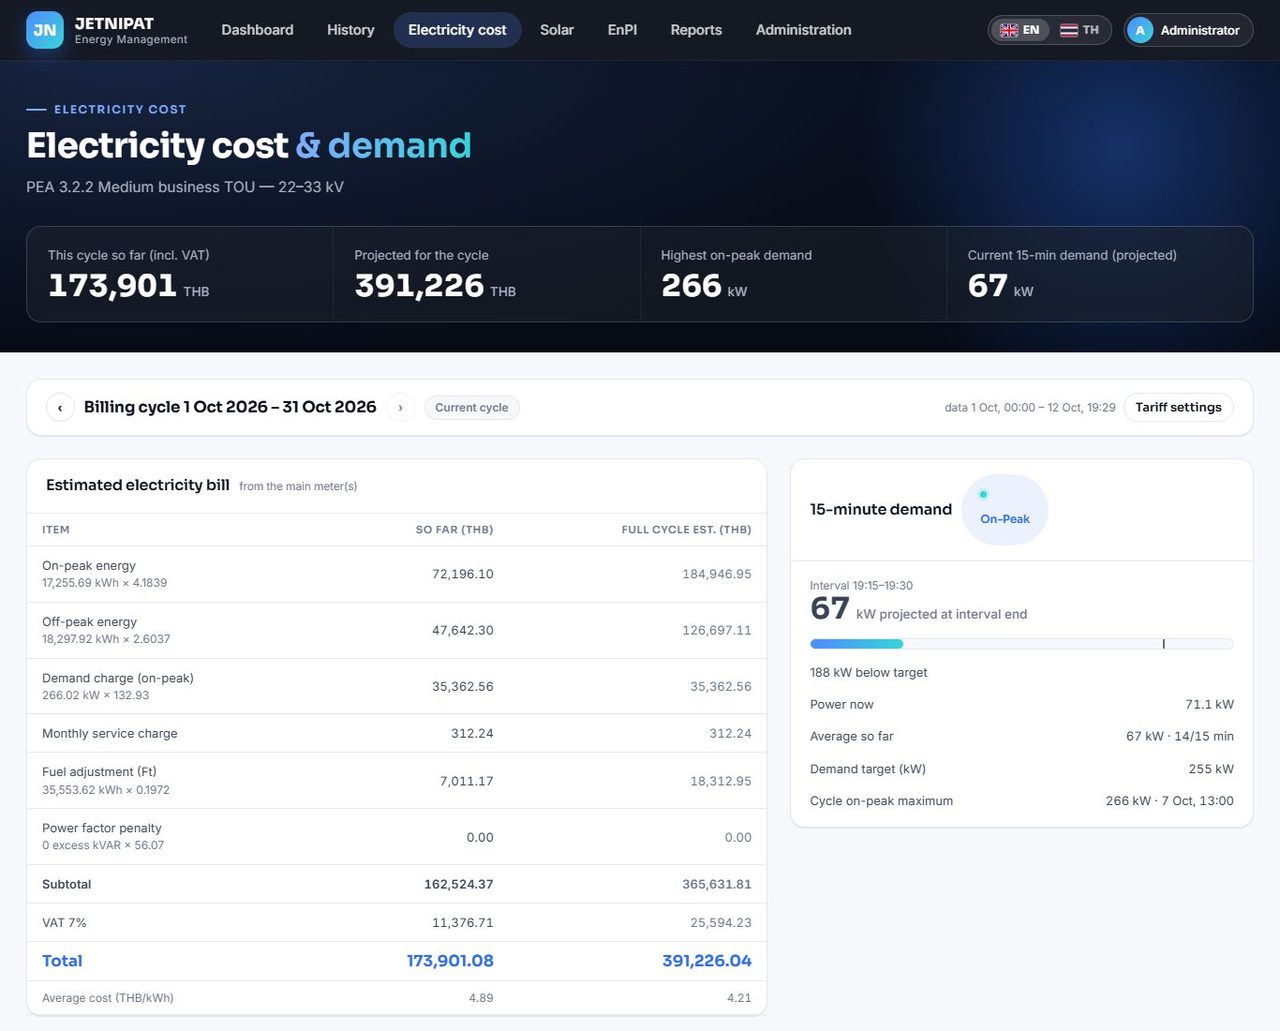Click the Highest on-peak demand card
The width and height of the screenshot is (1280, 1031).
793,274
